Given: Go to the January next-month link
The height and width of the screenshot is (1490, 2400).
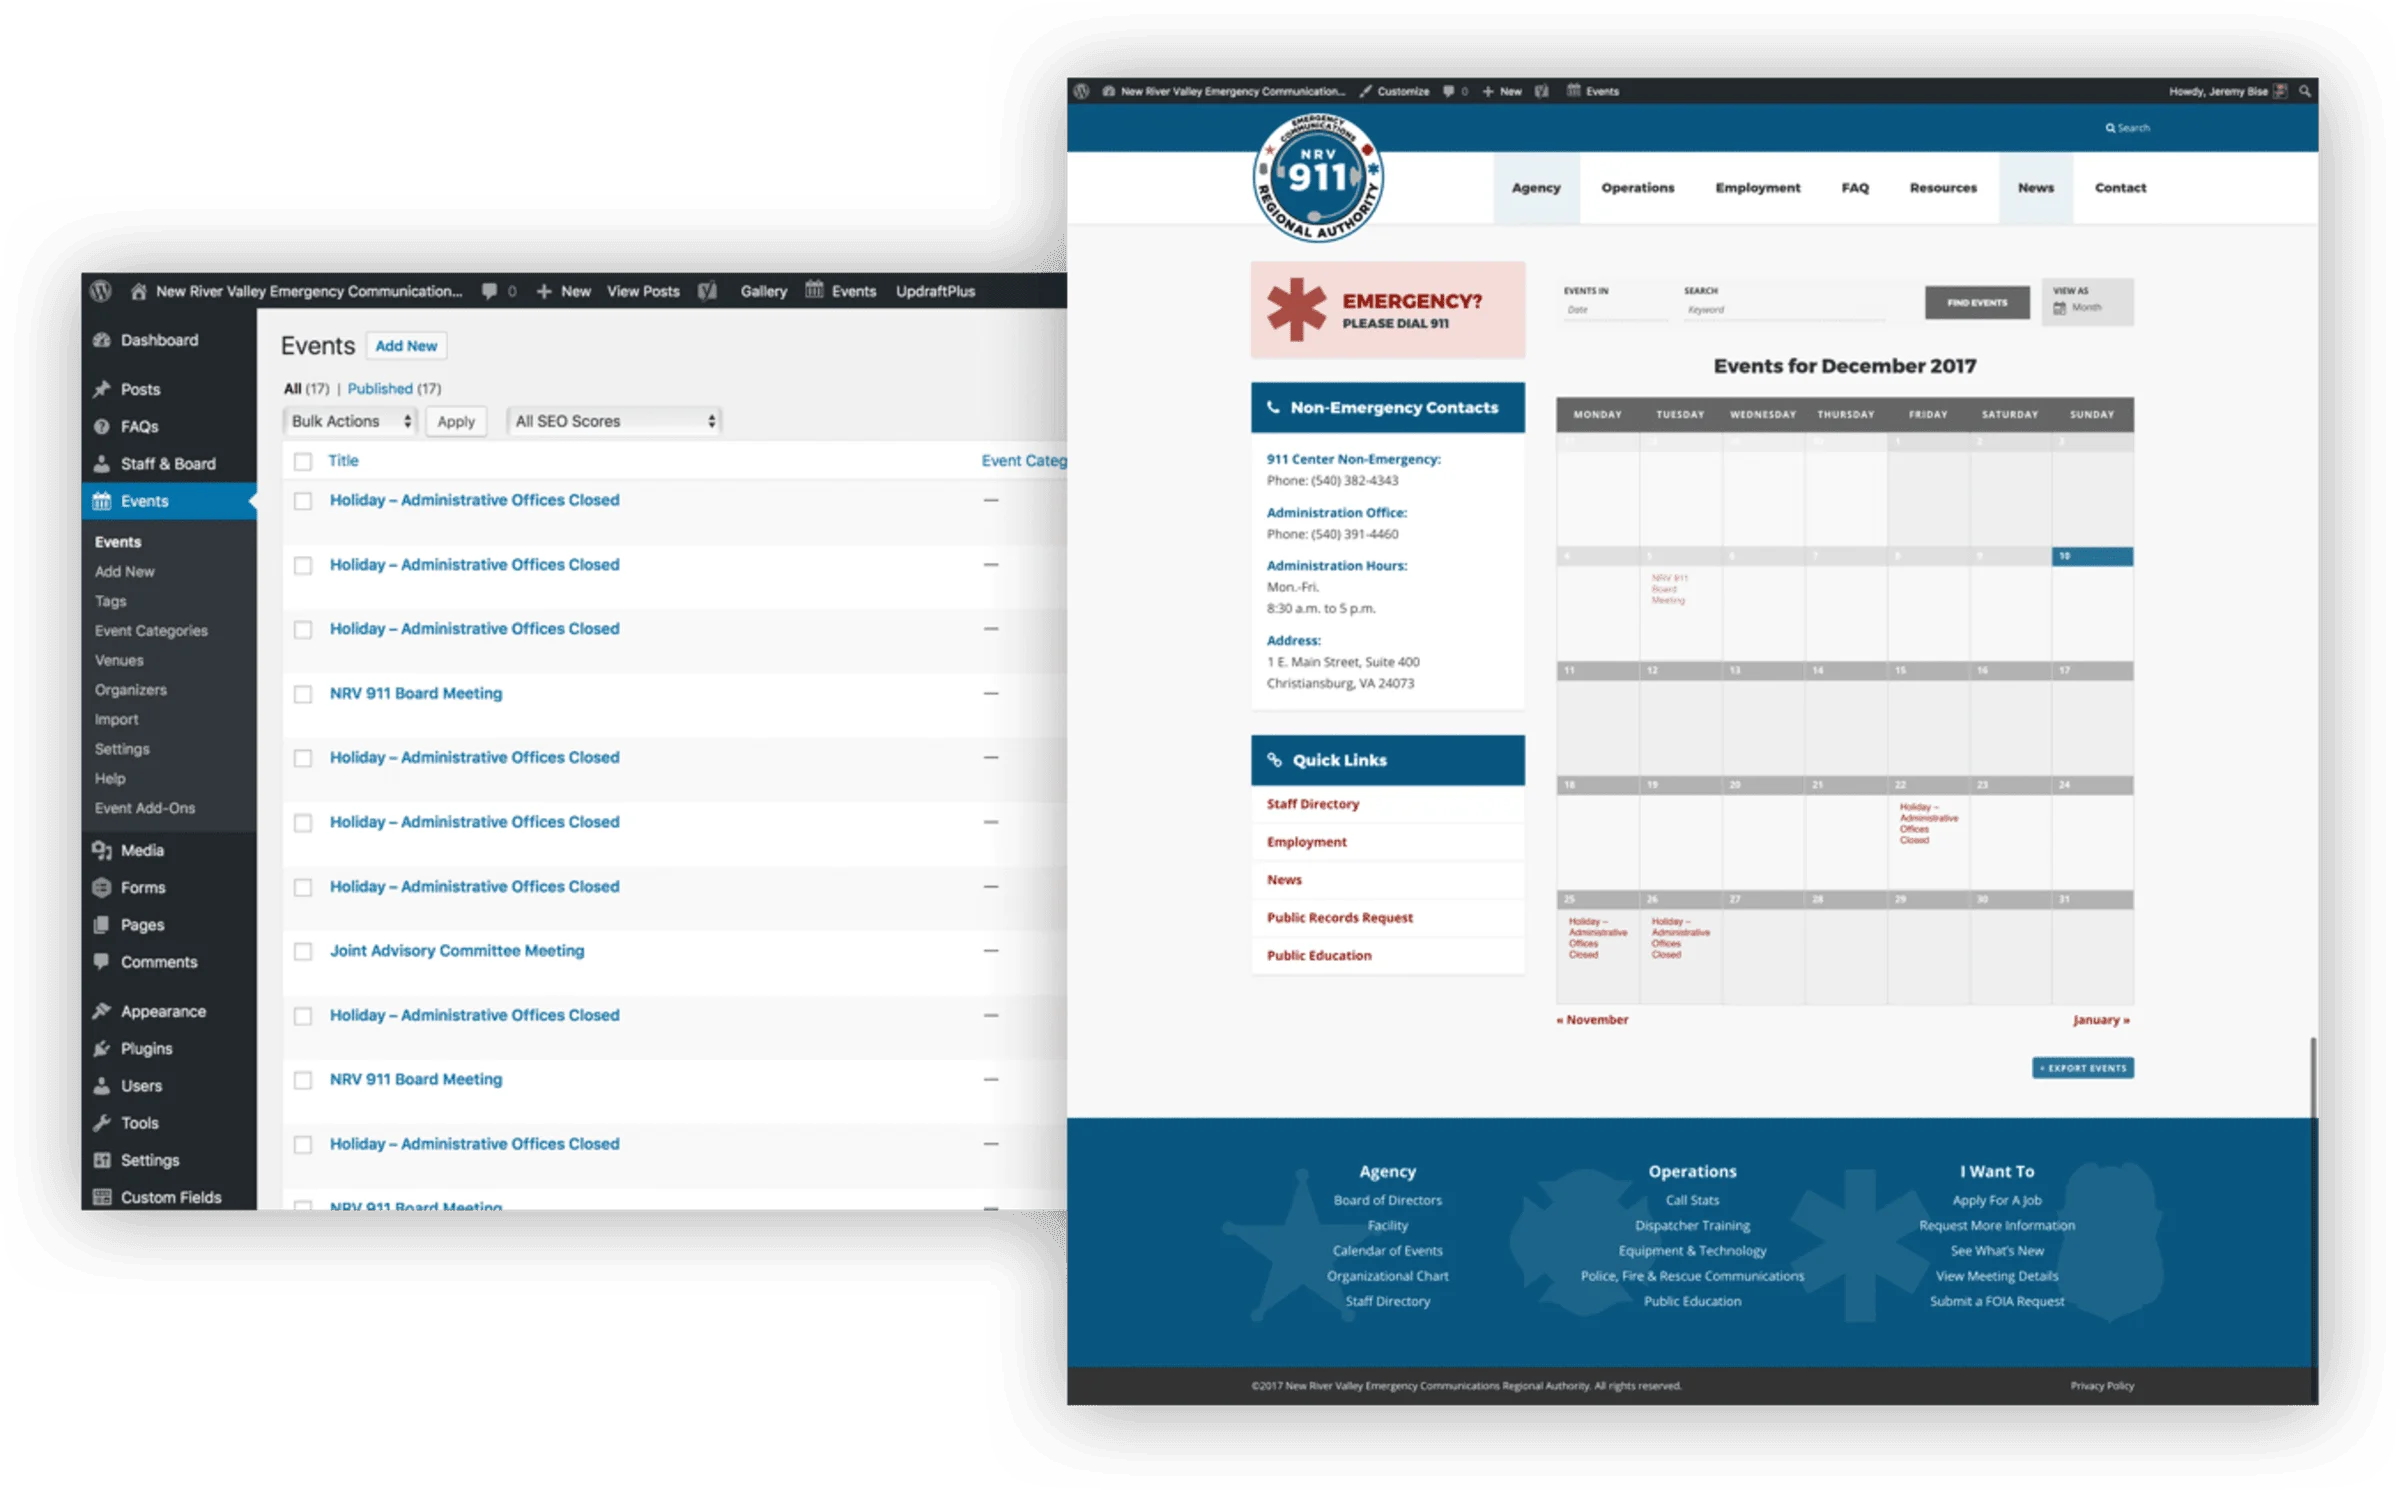Looking at the screenshot, I should [2101, 1020].
